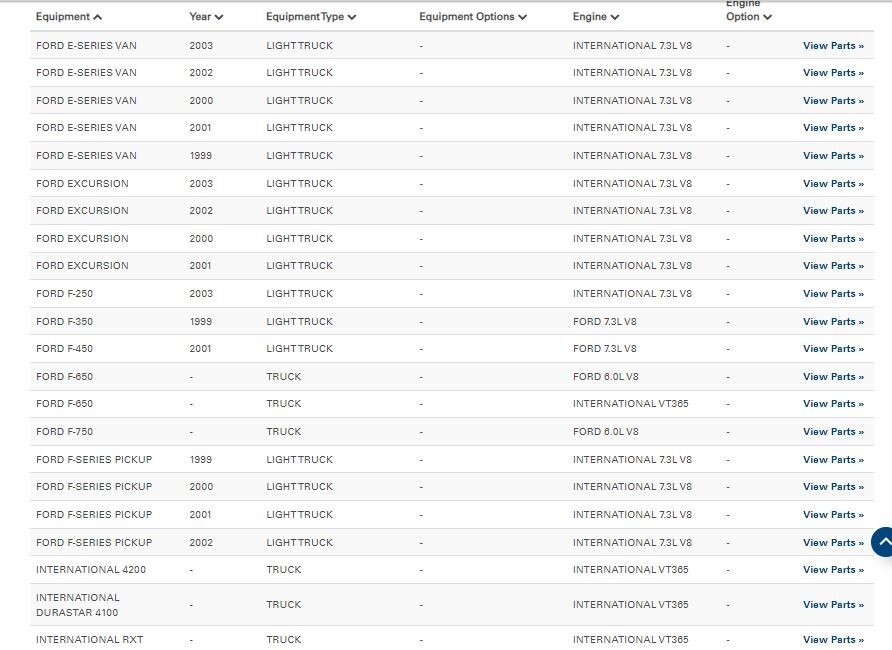Screen dimensions: 892x650
Task: View parts for Ford F-450 2001
Action: point(833,349)
